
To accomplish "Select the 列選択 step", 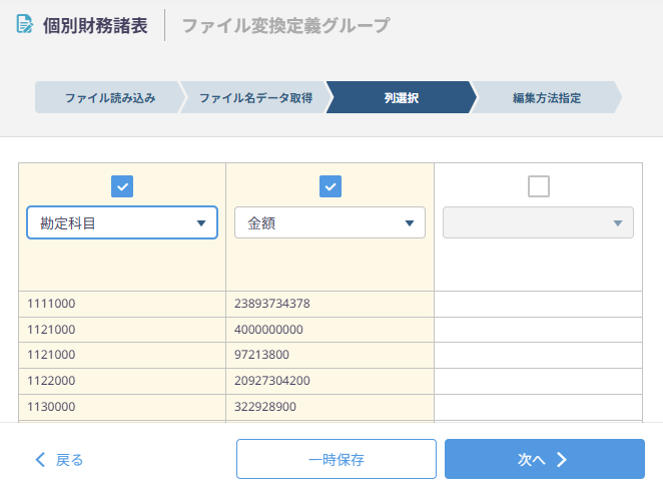I will click(x=401, y=97).
